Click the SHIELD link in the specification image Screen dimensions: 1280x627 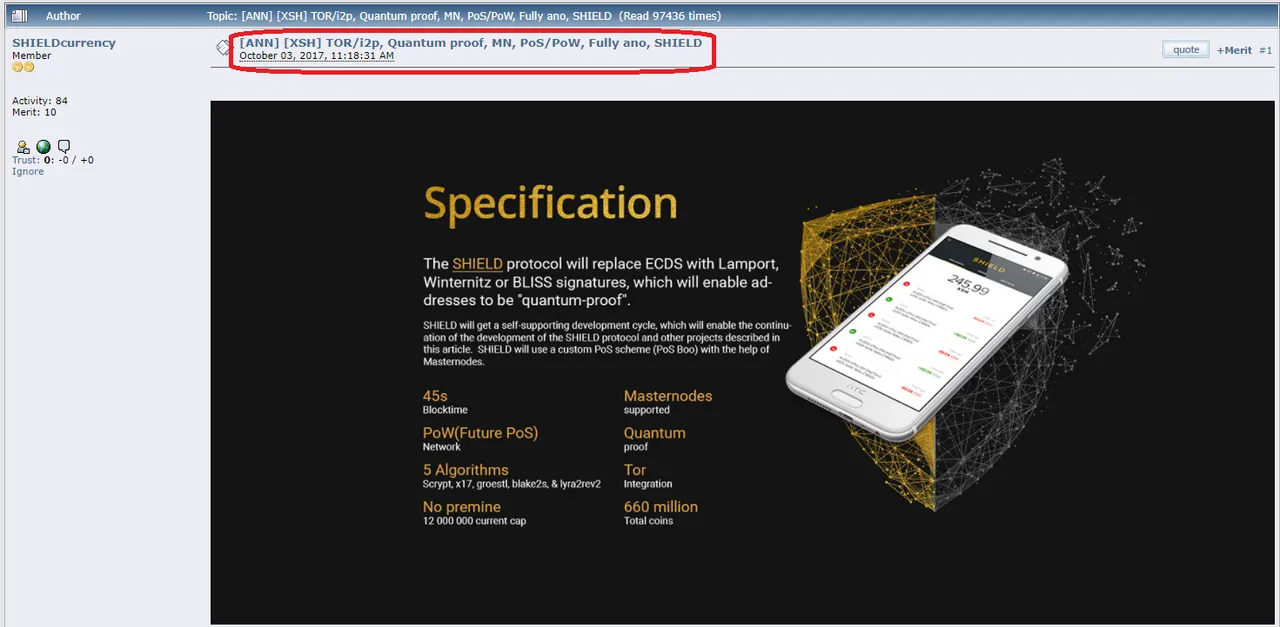(477, 264)
